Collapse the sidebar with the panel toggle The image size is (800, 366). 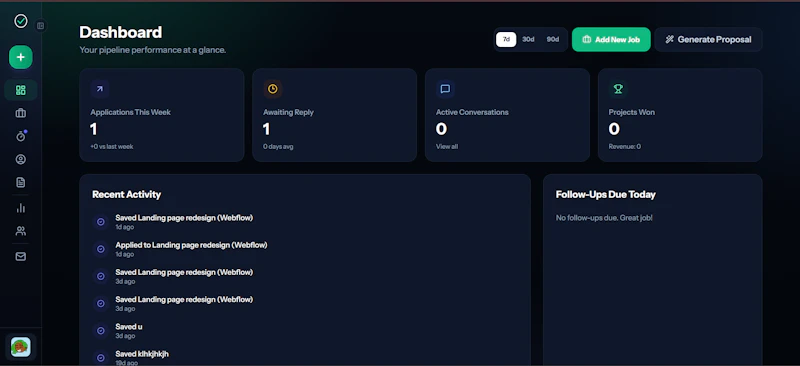click(41, 26)
